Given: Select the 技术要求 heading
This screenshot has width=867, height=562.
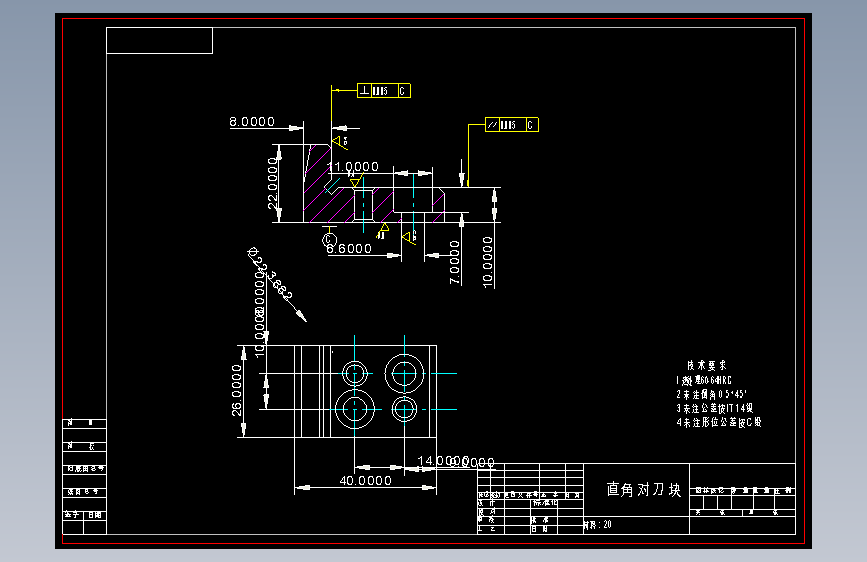Looking at the screenshot, I should 707,365.
